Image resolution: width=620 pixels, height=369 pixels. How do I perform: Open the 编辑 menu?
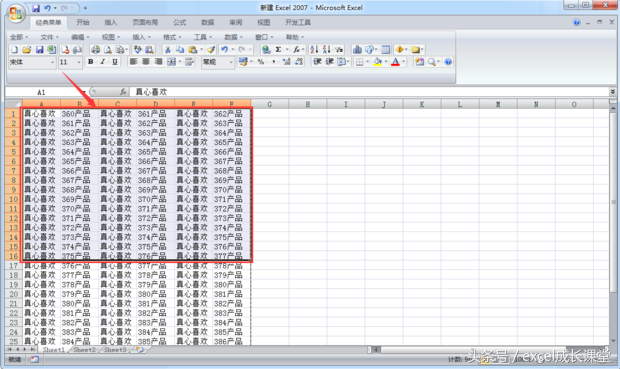click(80, 37)
